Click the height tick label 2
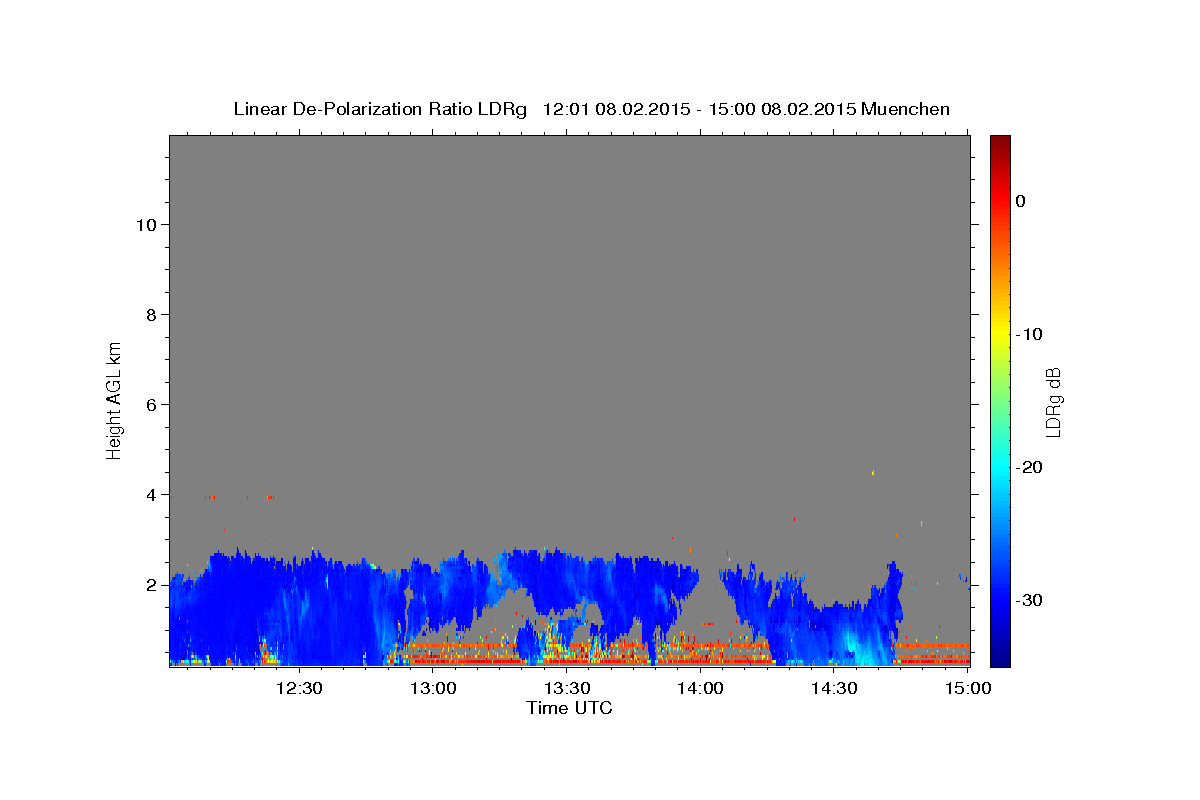Screen dimensions: 1200x800 point(150,584)
